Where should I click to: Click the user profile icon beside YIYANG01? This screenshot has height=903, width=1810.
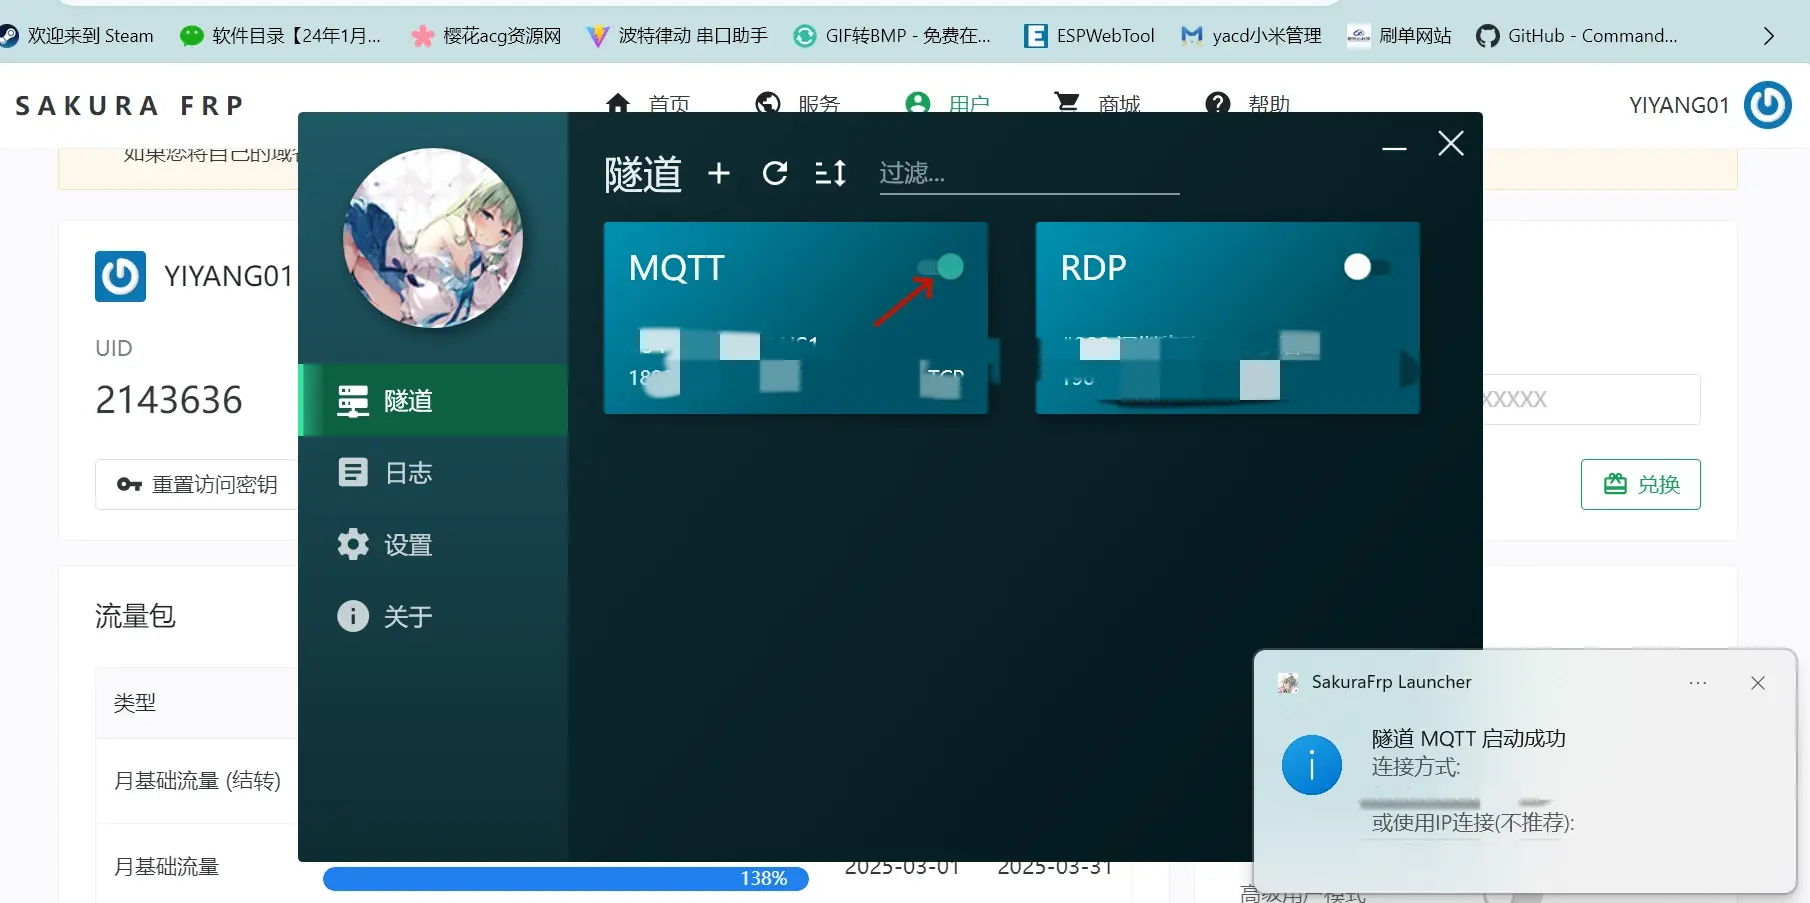coord(120,276)
